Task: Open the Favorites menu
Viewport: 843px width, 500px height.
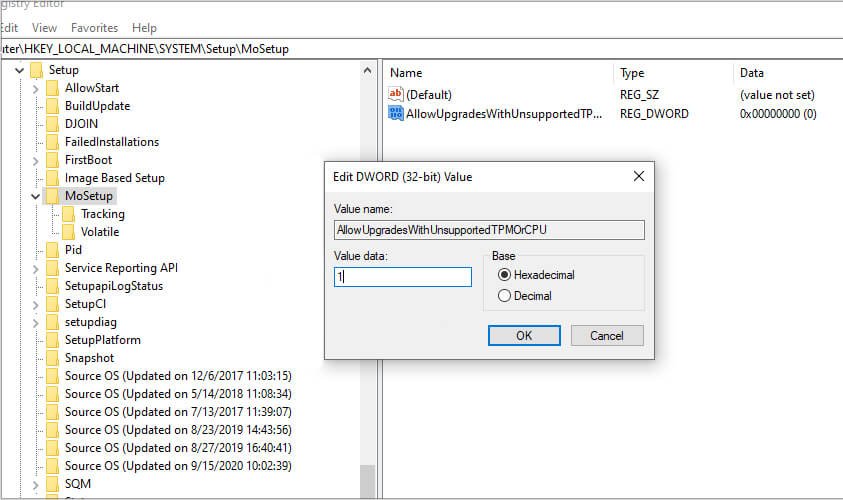Action: point(93,28)
